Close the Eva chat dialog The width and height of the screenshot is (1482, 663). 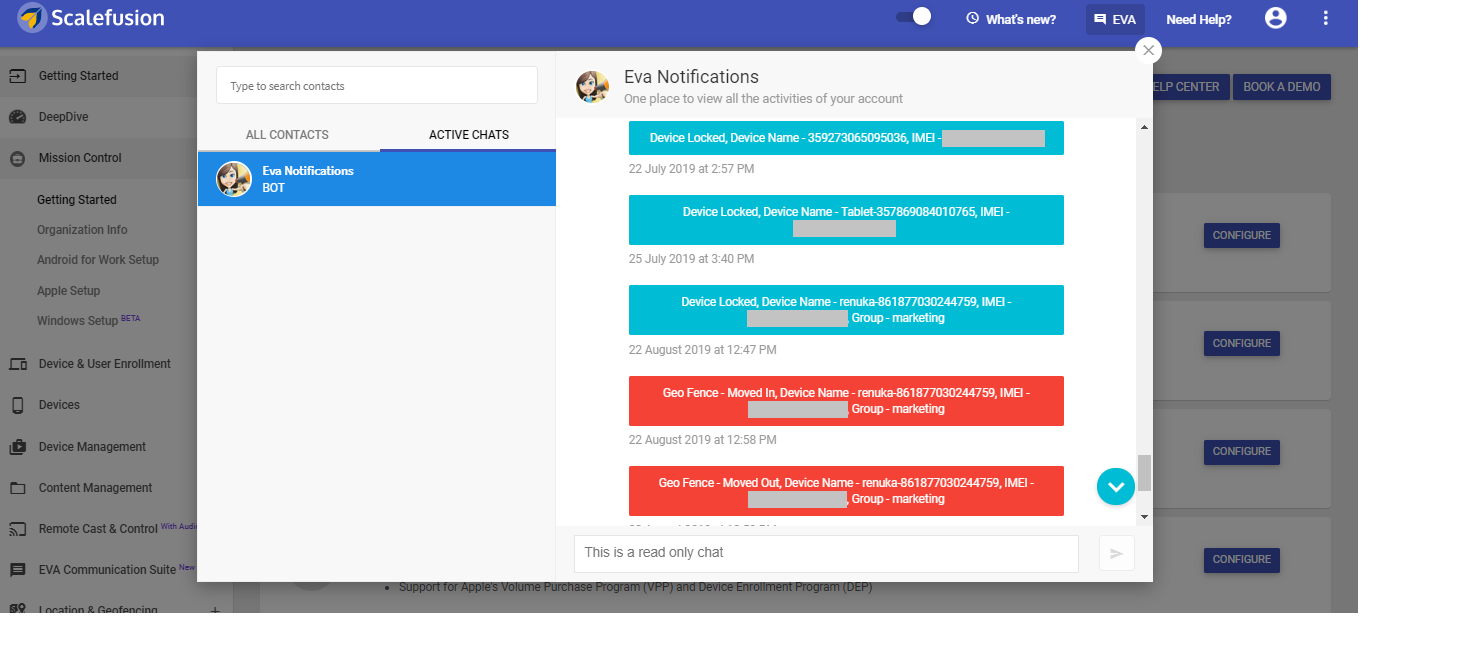pos(1148,50)
